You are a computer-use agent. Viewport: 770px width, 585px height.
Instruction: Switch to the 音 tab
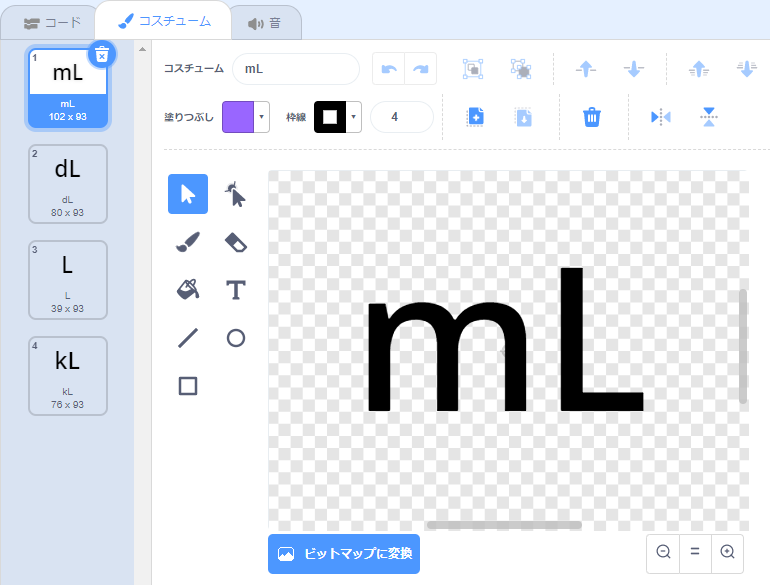[x=265, y=22]
